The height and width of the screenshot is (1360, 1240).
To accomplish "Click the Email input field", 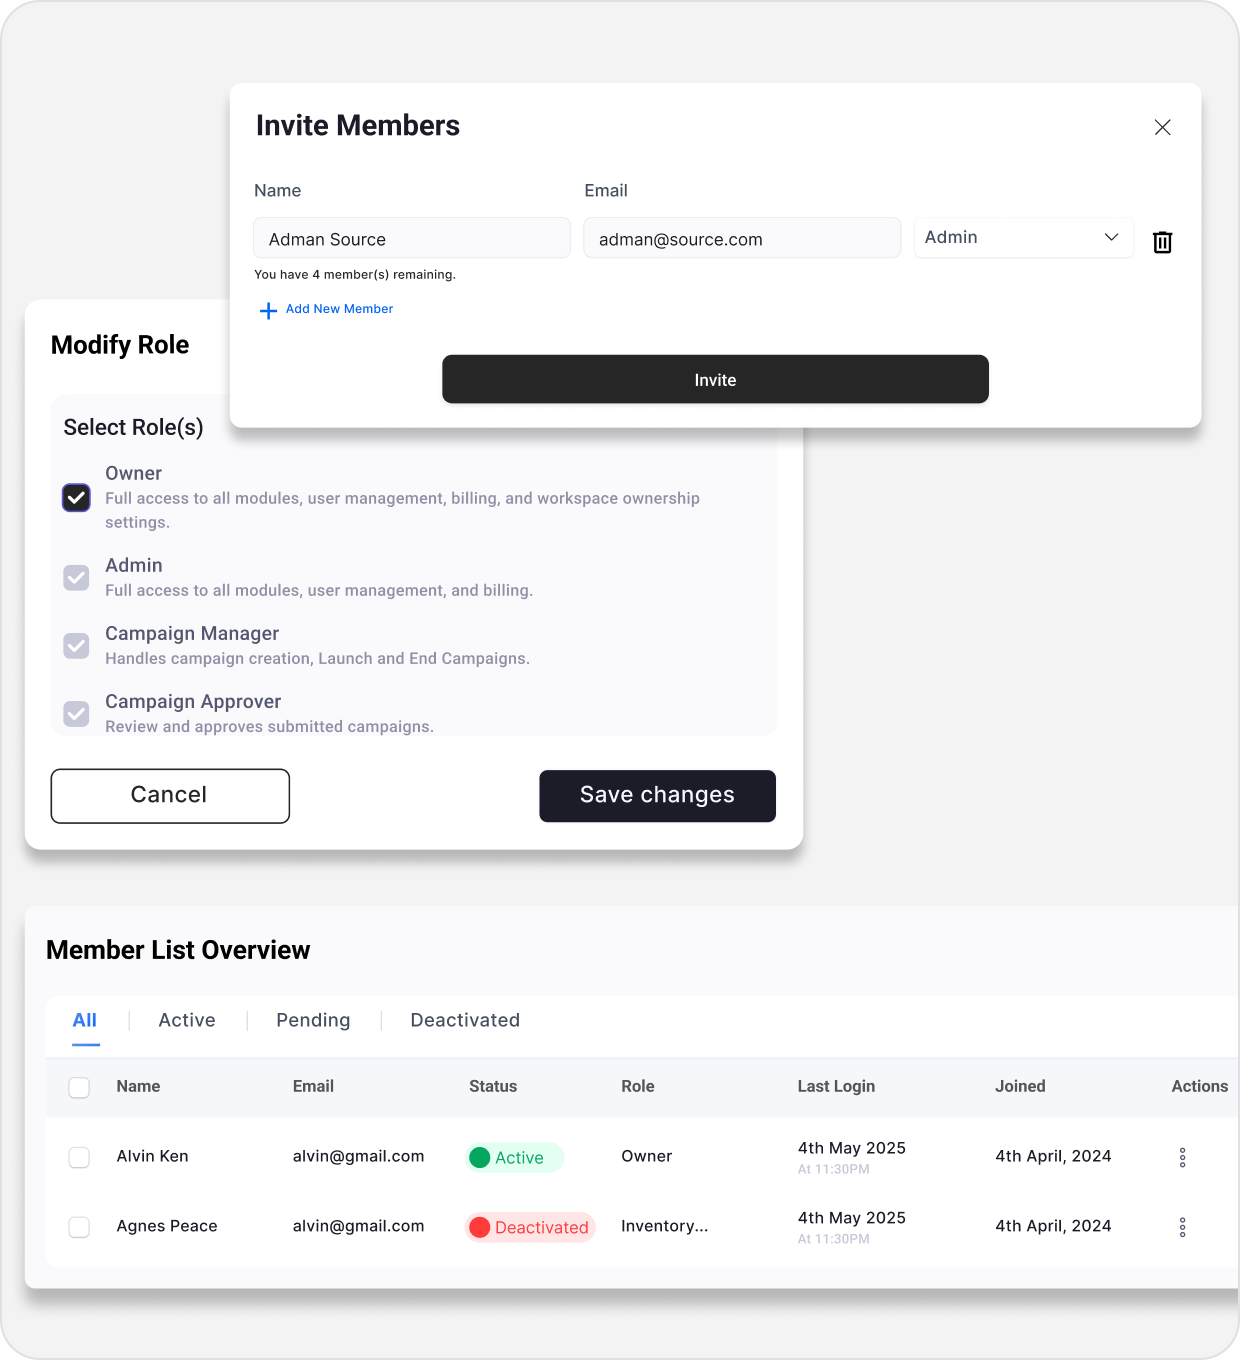I will pyautogui.click(x=741, y=239).
